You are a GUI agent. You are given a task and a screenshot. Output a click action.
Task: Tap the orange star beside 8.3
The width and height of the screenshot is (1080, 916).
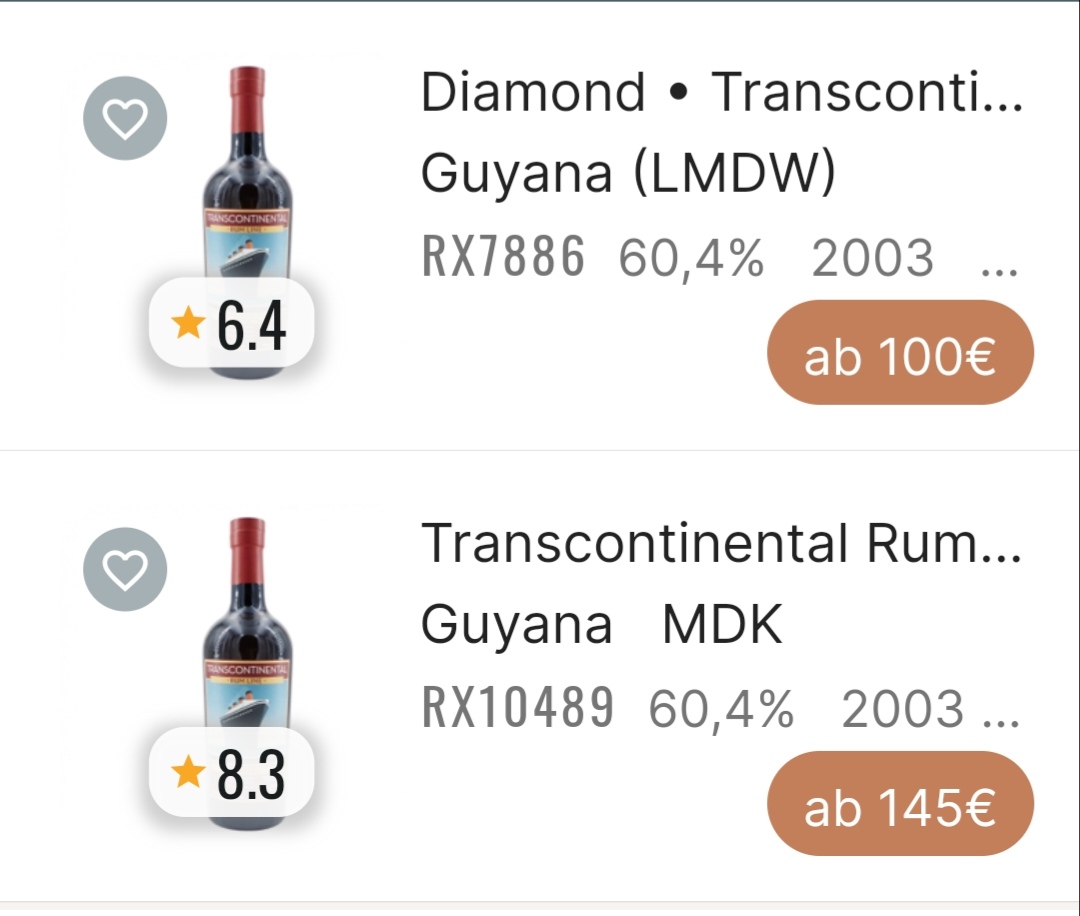(x=188, y=774)
